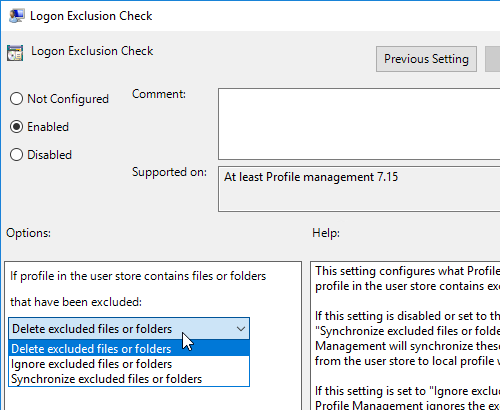Choose Synchronize excluded files or folders
500x410 pixels.
129,379
